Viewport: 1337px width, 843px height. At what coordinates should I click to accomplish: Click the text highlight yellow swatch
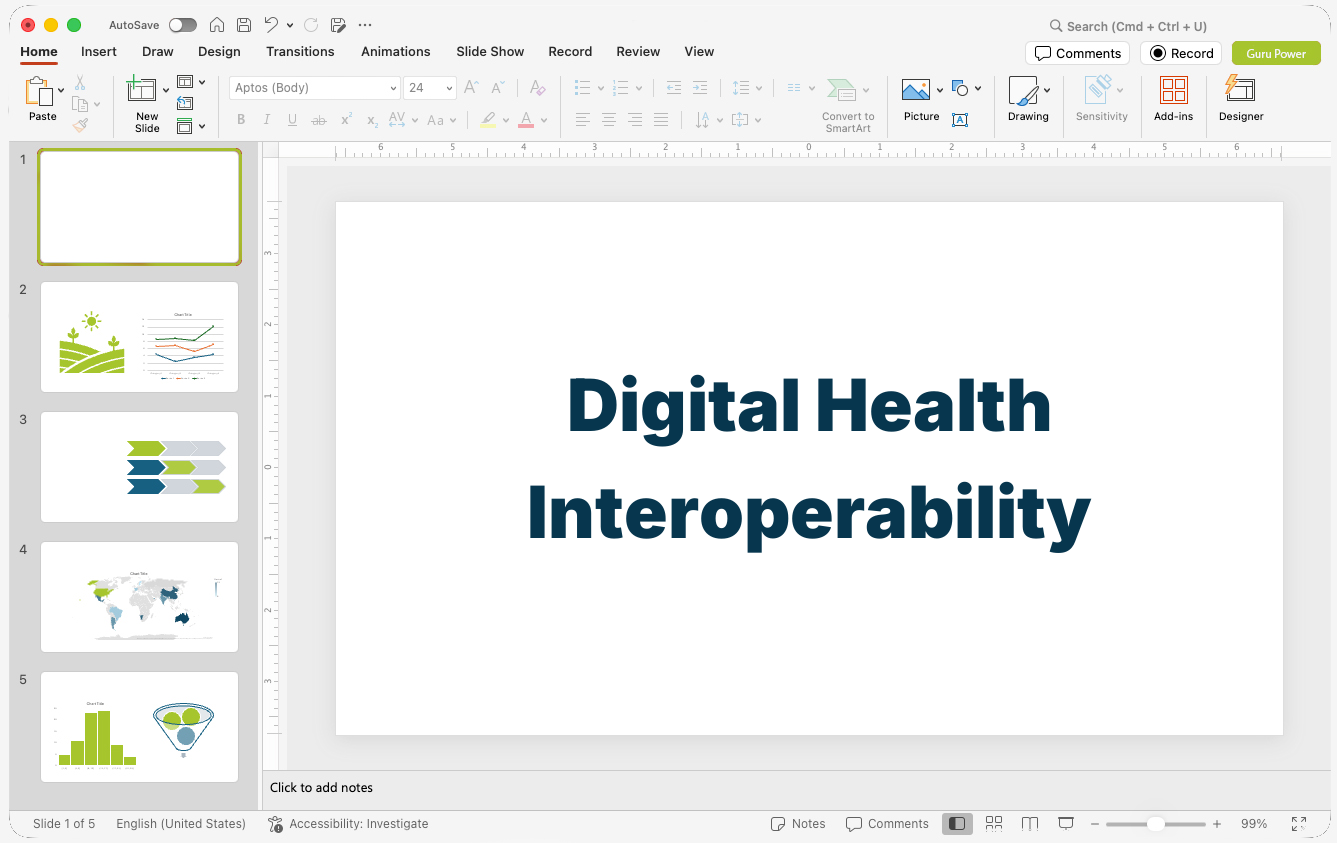488,120
